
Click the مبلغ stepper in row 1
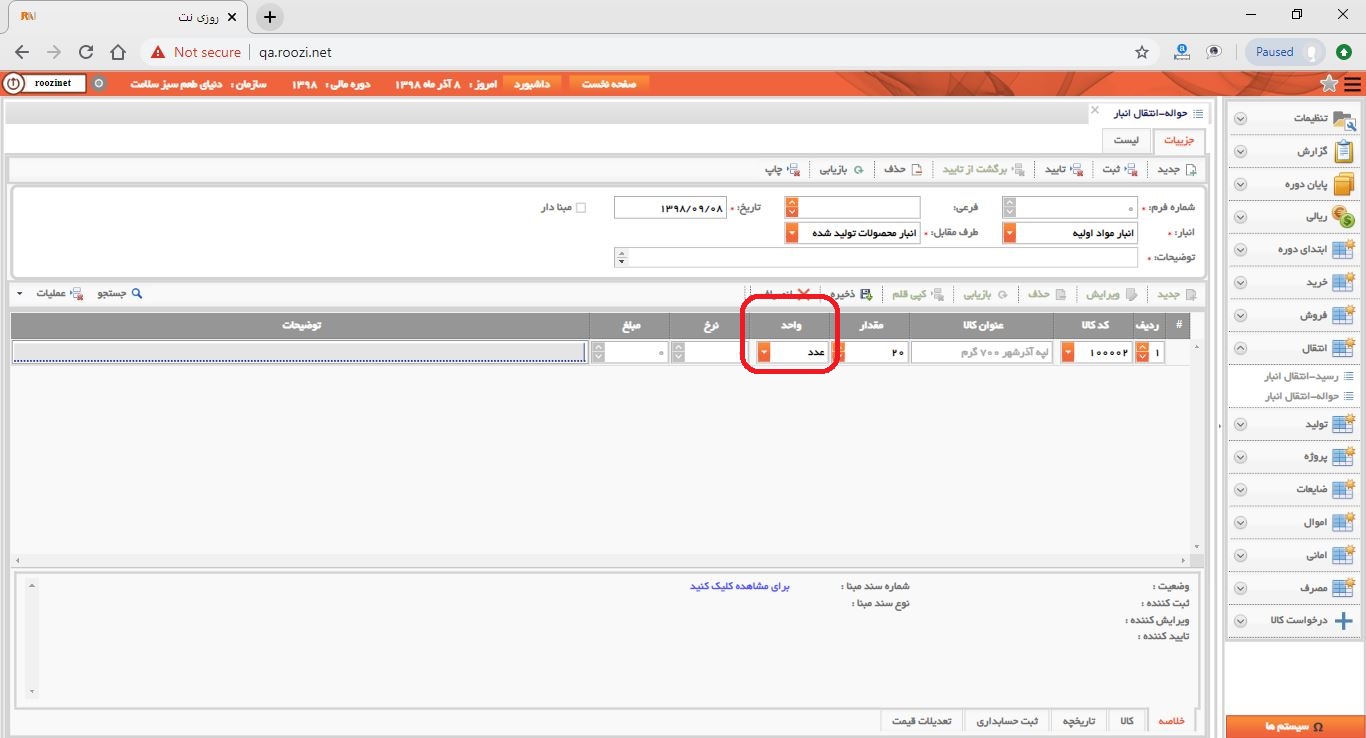pyautogui.click(x=599, y=352)
